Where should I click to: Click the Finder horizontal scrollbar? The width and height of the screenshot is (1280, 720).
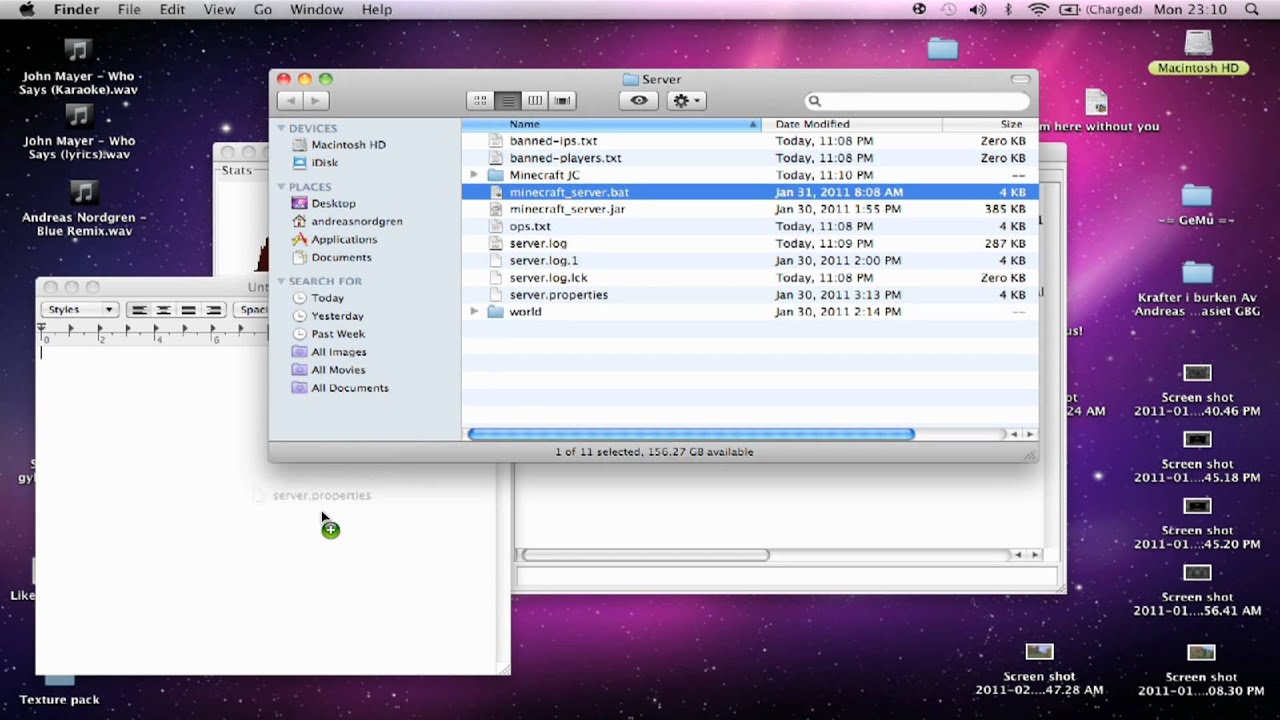[690, 434]
